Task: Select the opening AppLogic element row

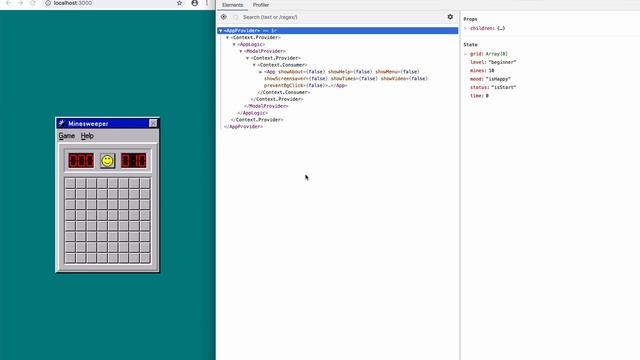Action: [x=251, y=44]
